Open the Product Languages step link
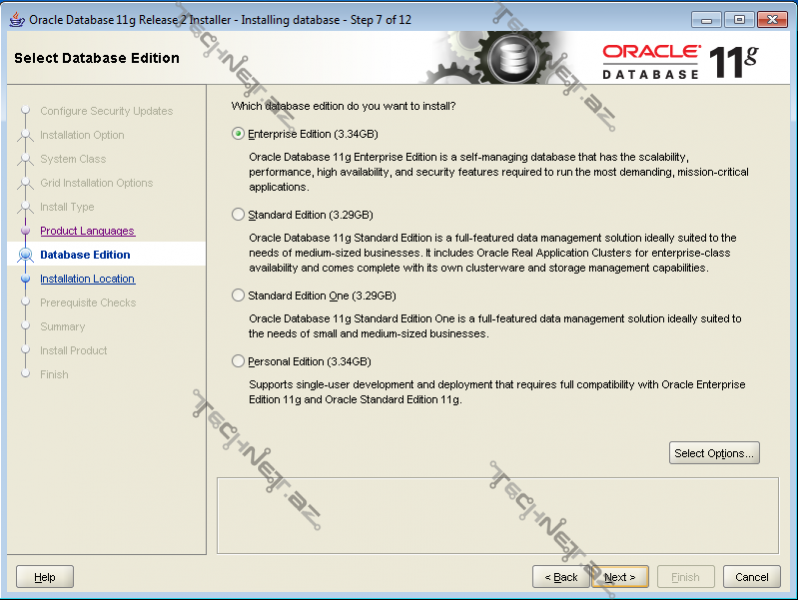The image size is (798, 600). click(87, 231)
